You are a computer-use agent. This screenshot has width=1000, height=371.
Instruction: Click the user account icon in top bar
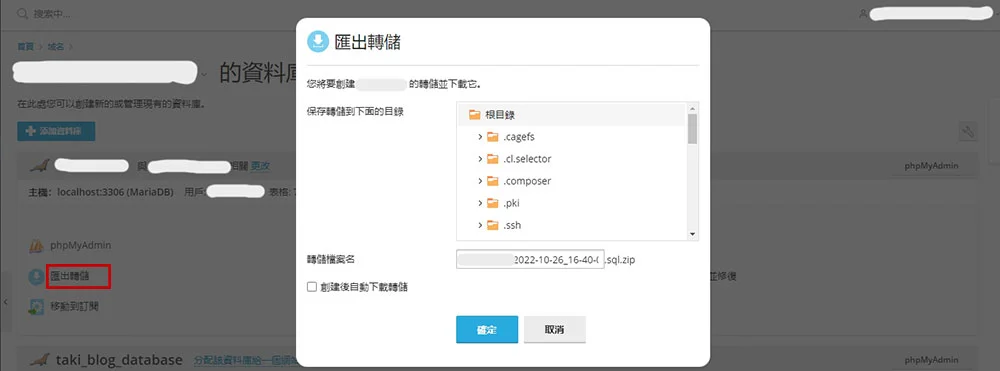(863, 13)
